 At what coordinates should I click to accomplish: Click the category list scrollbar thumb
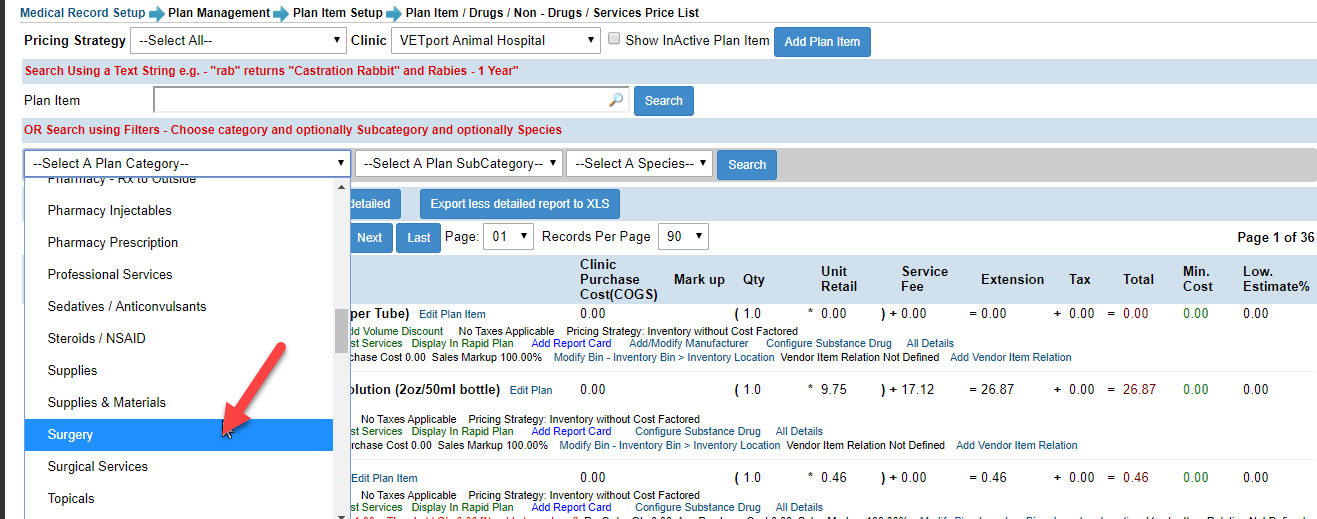[x=341, y=330]
